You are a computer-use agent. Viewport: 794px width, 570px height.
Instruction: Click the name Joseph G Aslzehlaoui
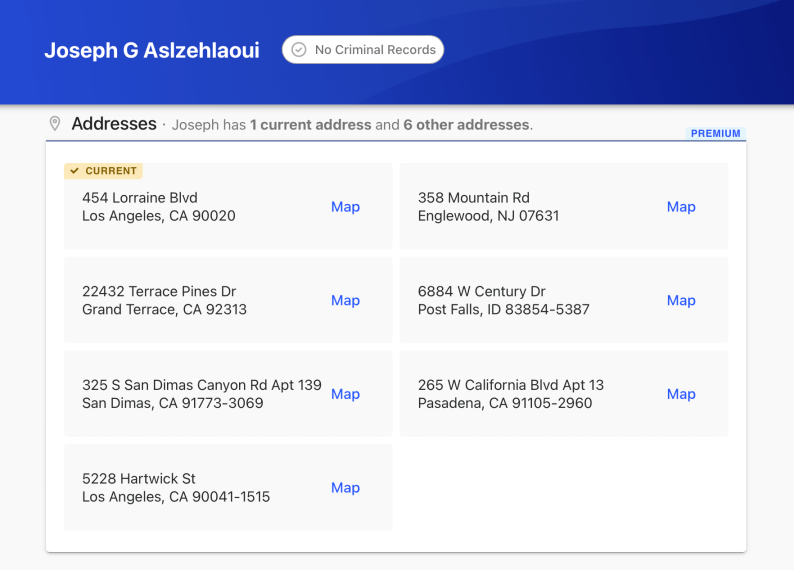(x=152, y=50)
